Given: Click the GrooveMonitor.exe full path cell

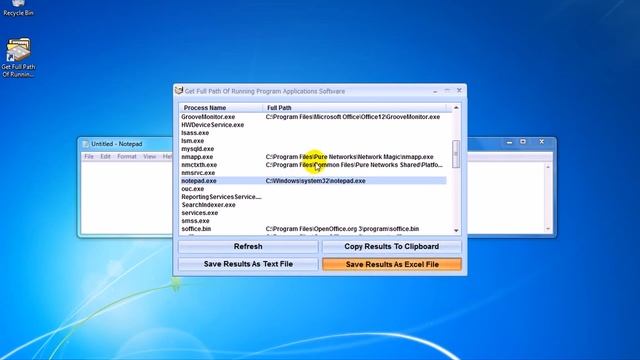Looking at the screenshot, I should [x=353, y=117].
